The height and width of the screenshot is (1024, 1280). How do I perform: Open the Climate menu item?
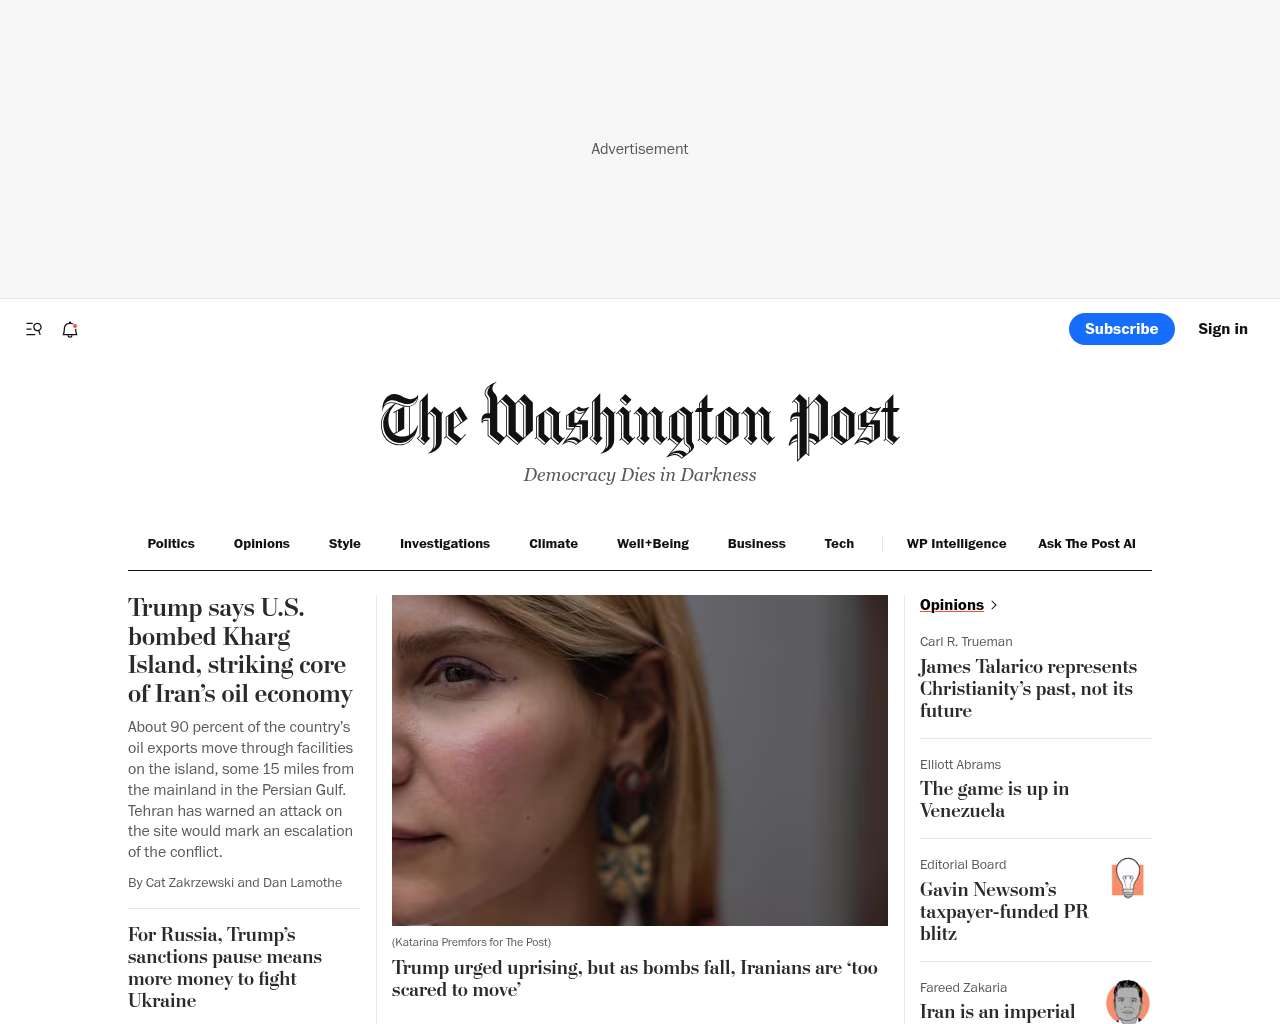tap(553, 544)
